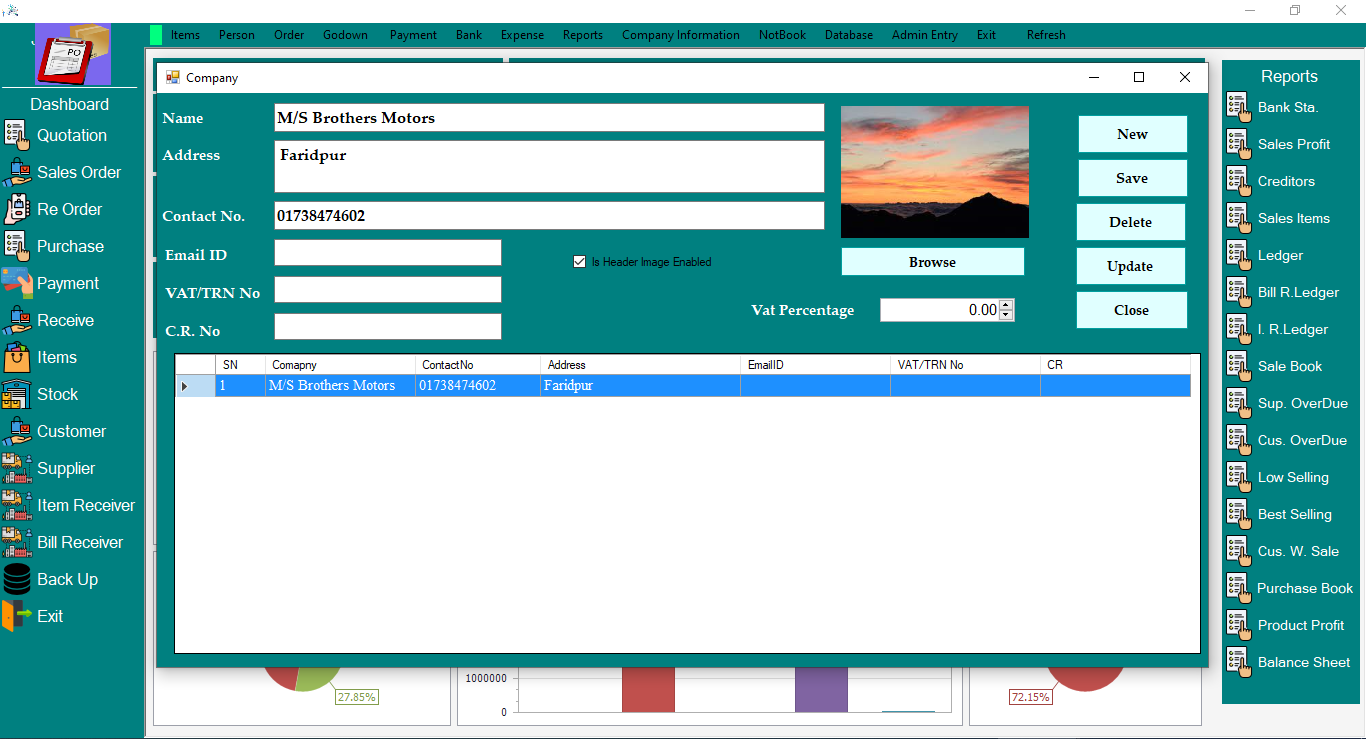This screenshot has width=1366, height=739.
Task: Open the Bank Sta. report
Action: coord(1289,107)
